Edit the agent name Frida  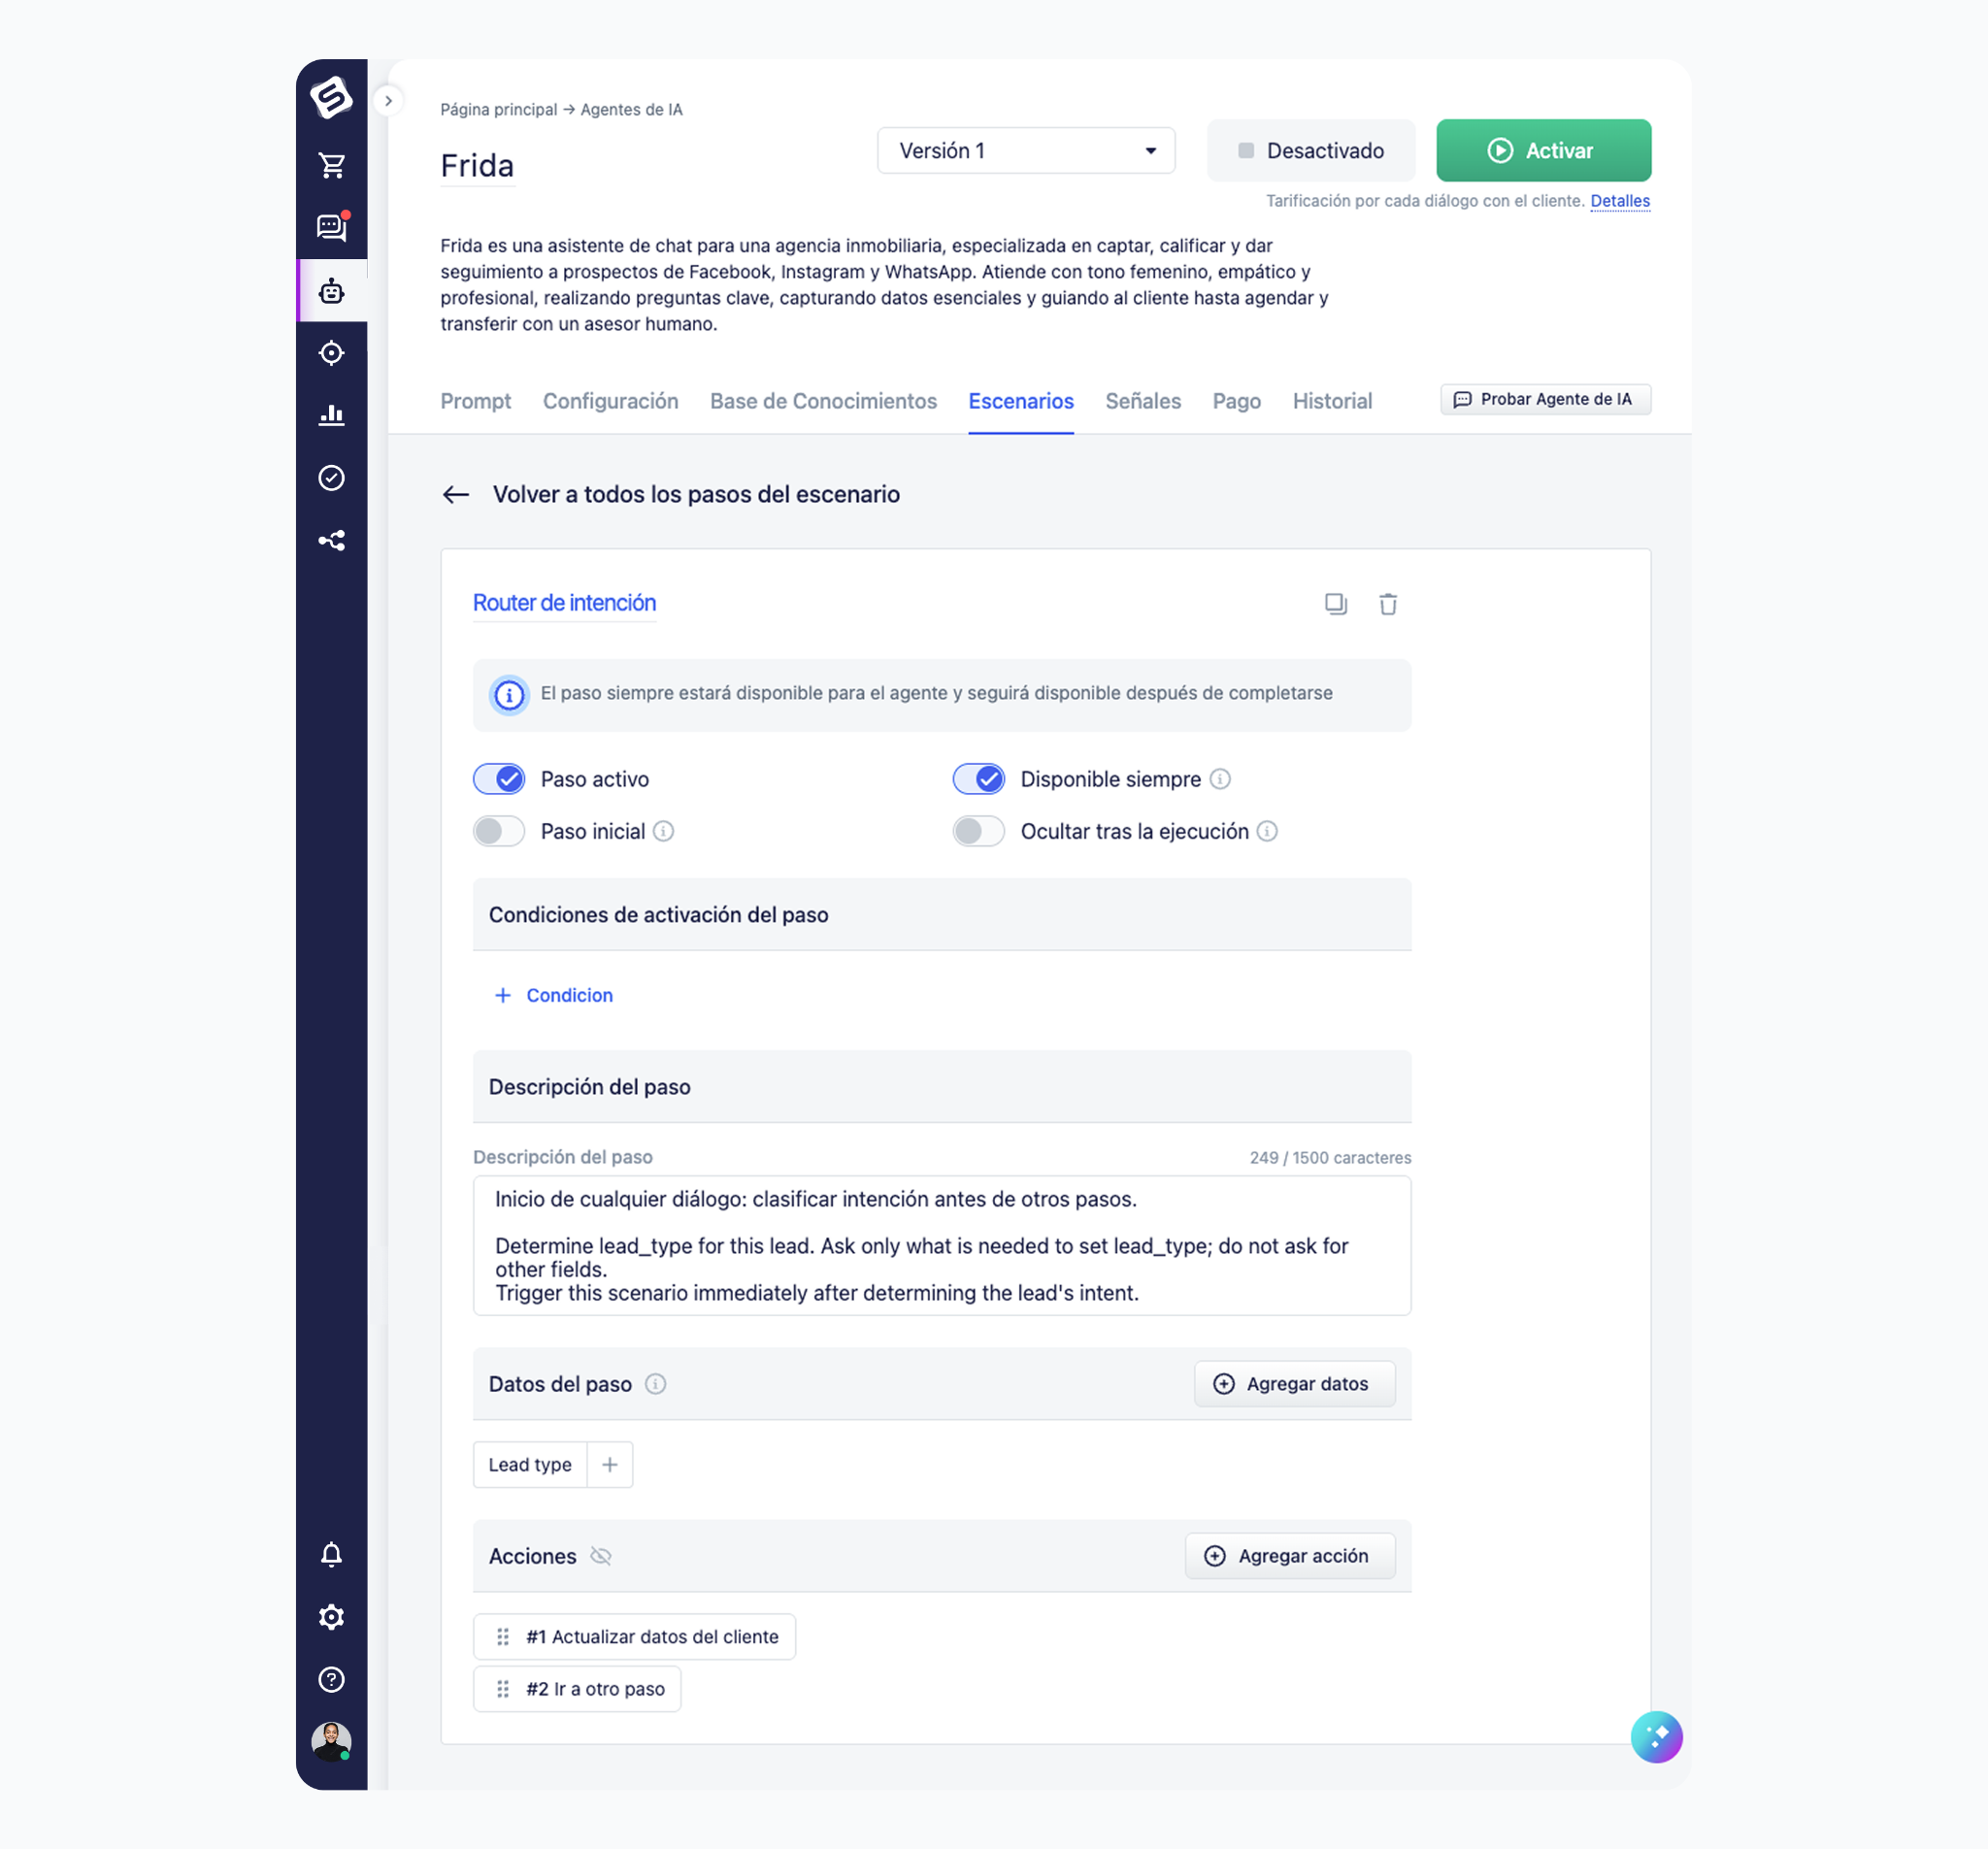tap(477, 166)
